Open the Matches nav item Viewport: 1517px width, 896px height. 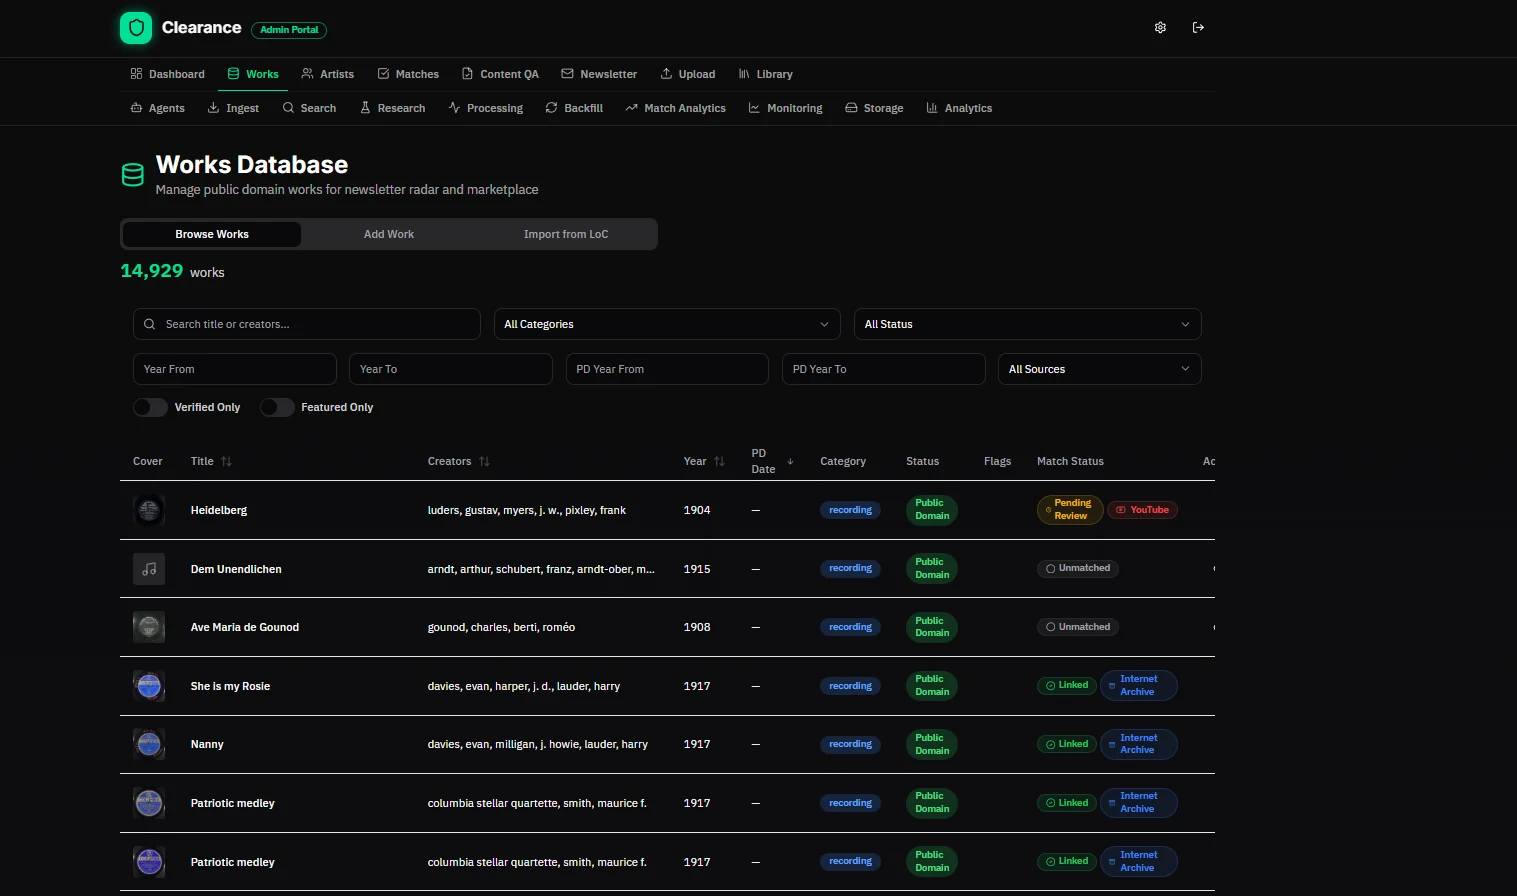pyautogui.click(x=408, y=74)
